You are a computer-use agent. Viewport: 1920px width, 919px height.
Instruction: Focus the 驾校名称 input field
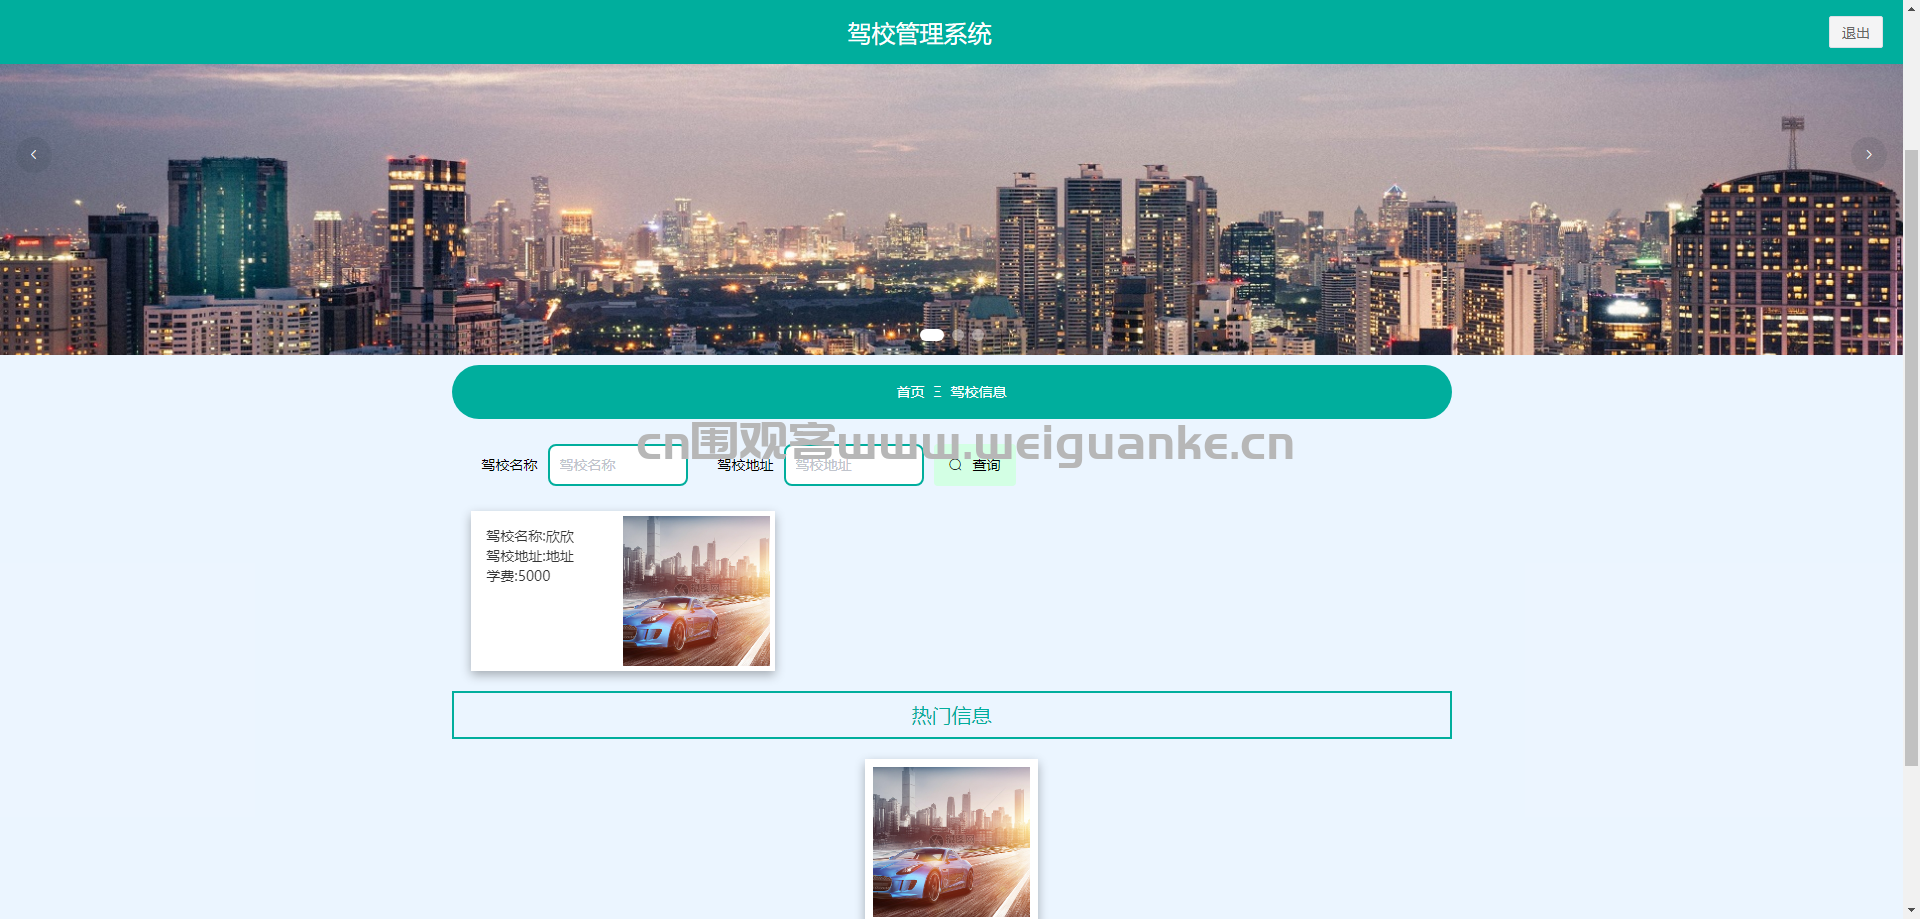pos(618,465)
